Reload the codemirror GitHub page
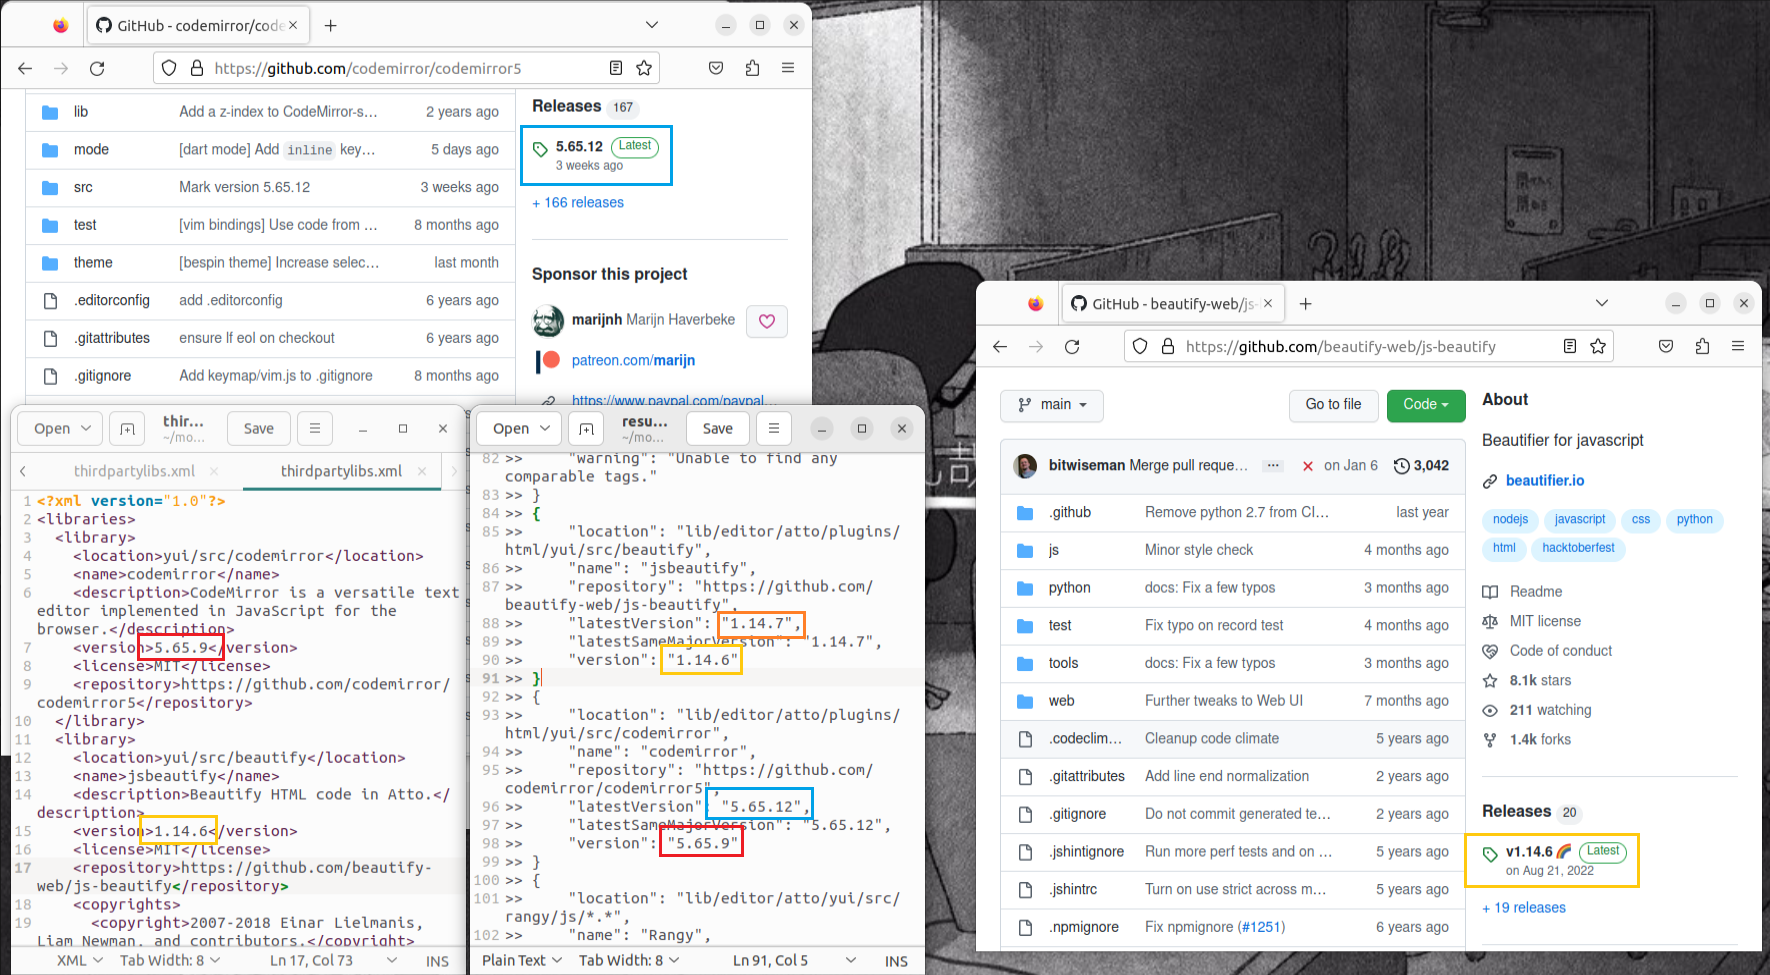The height and width of the screenshot is (975, 1770). [97, 68]
